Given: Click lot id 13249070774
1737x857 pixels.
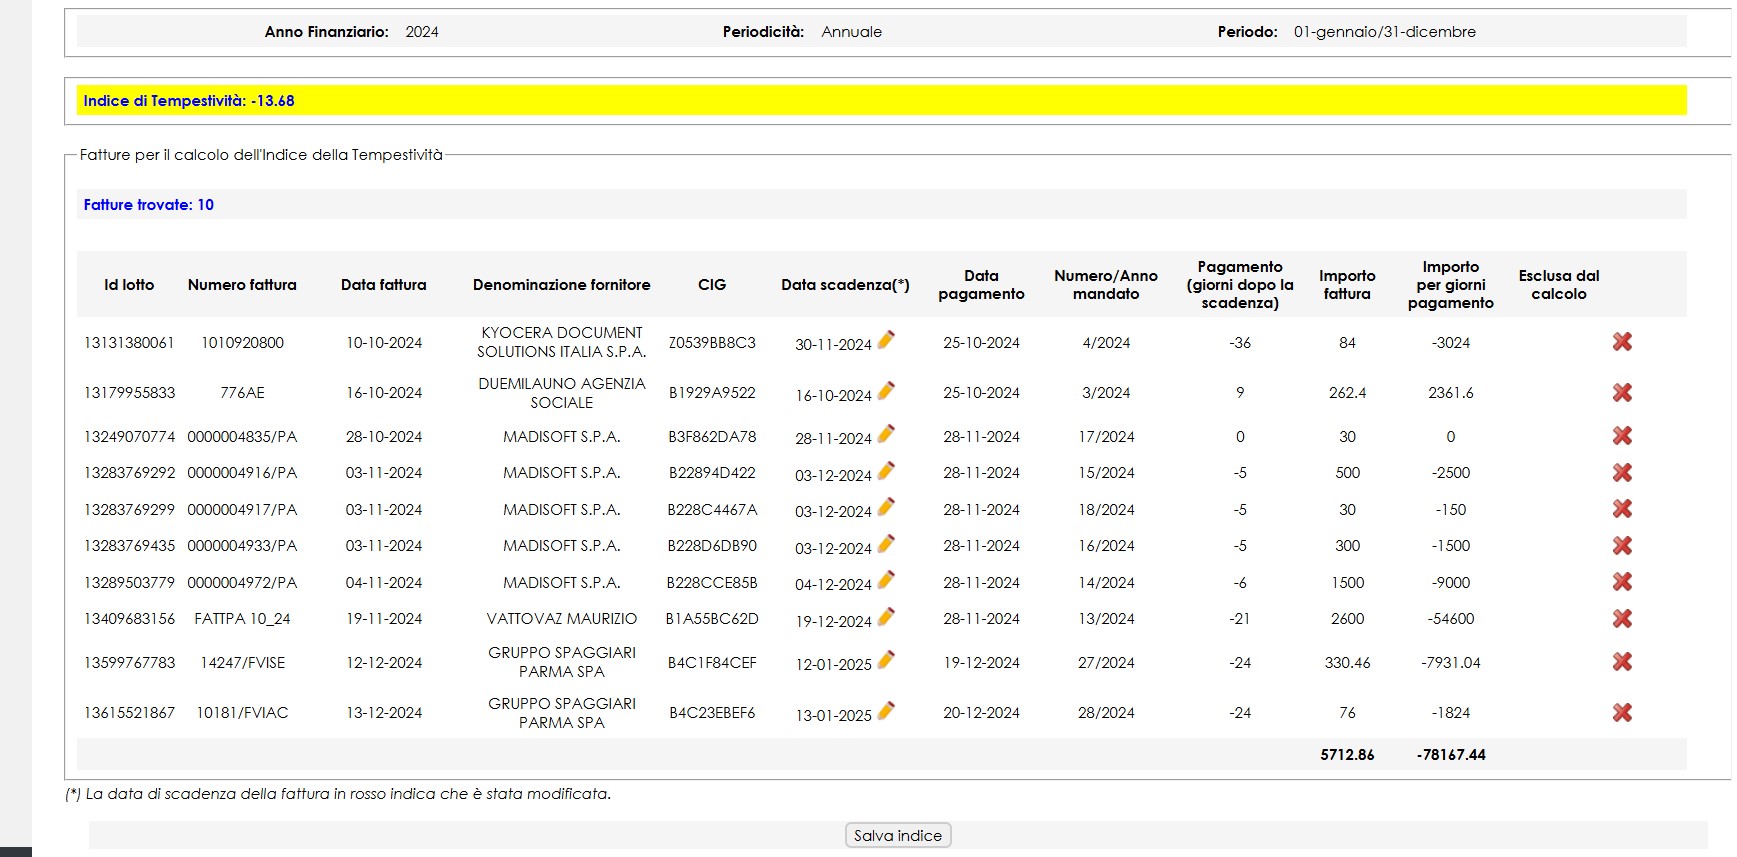Looking at the screenshot, I should point(129,437).
